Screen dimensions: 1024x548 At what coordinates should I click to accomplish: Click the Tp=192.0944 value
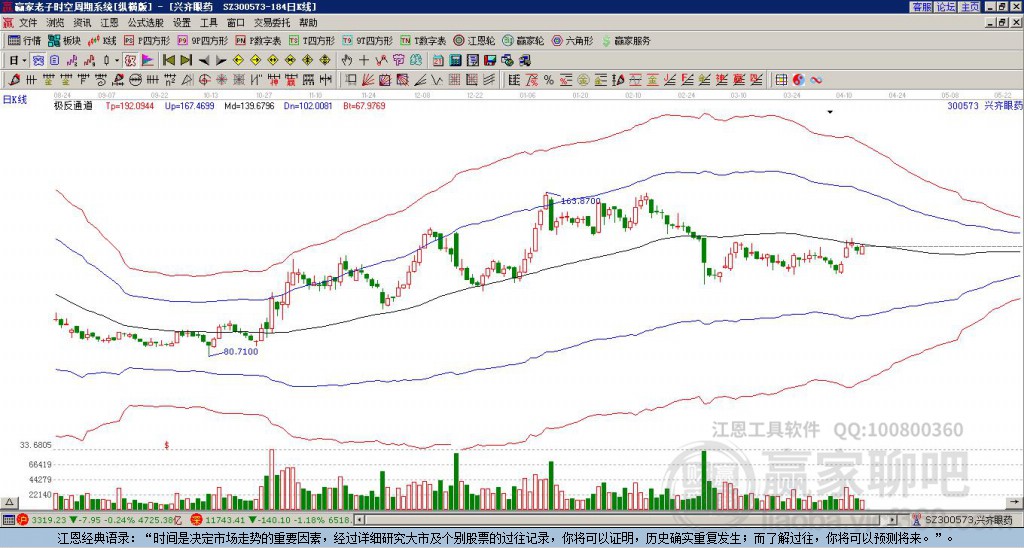[x=130, y=105]
